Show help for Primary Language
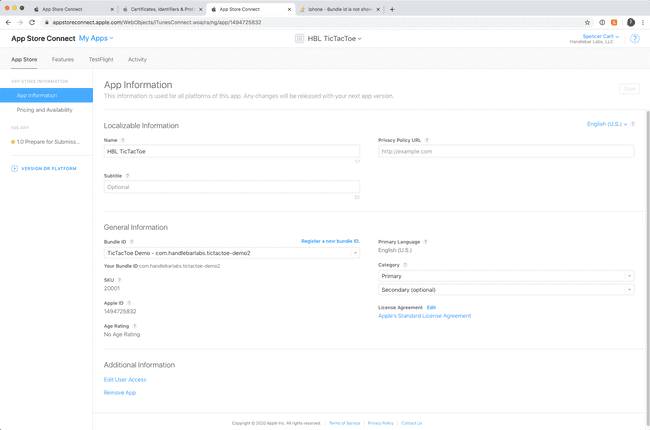 [x=425, y=242]
